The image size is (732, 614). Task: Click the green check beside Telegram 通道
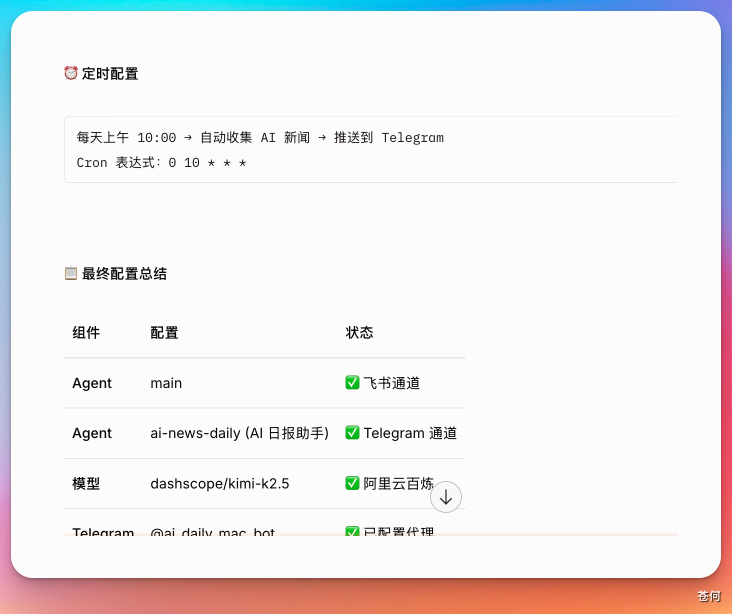(352, 432)
